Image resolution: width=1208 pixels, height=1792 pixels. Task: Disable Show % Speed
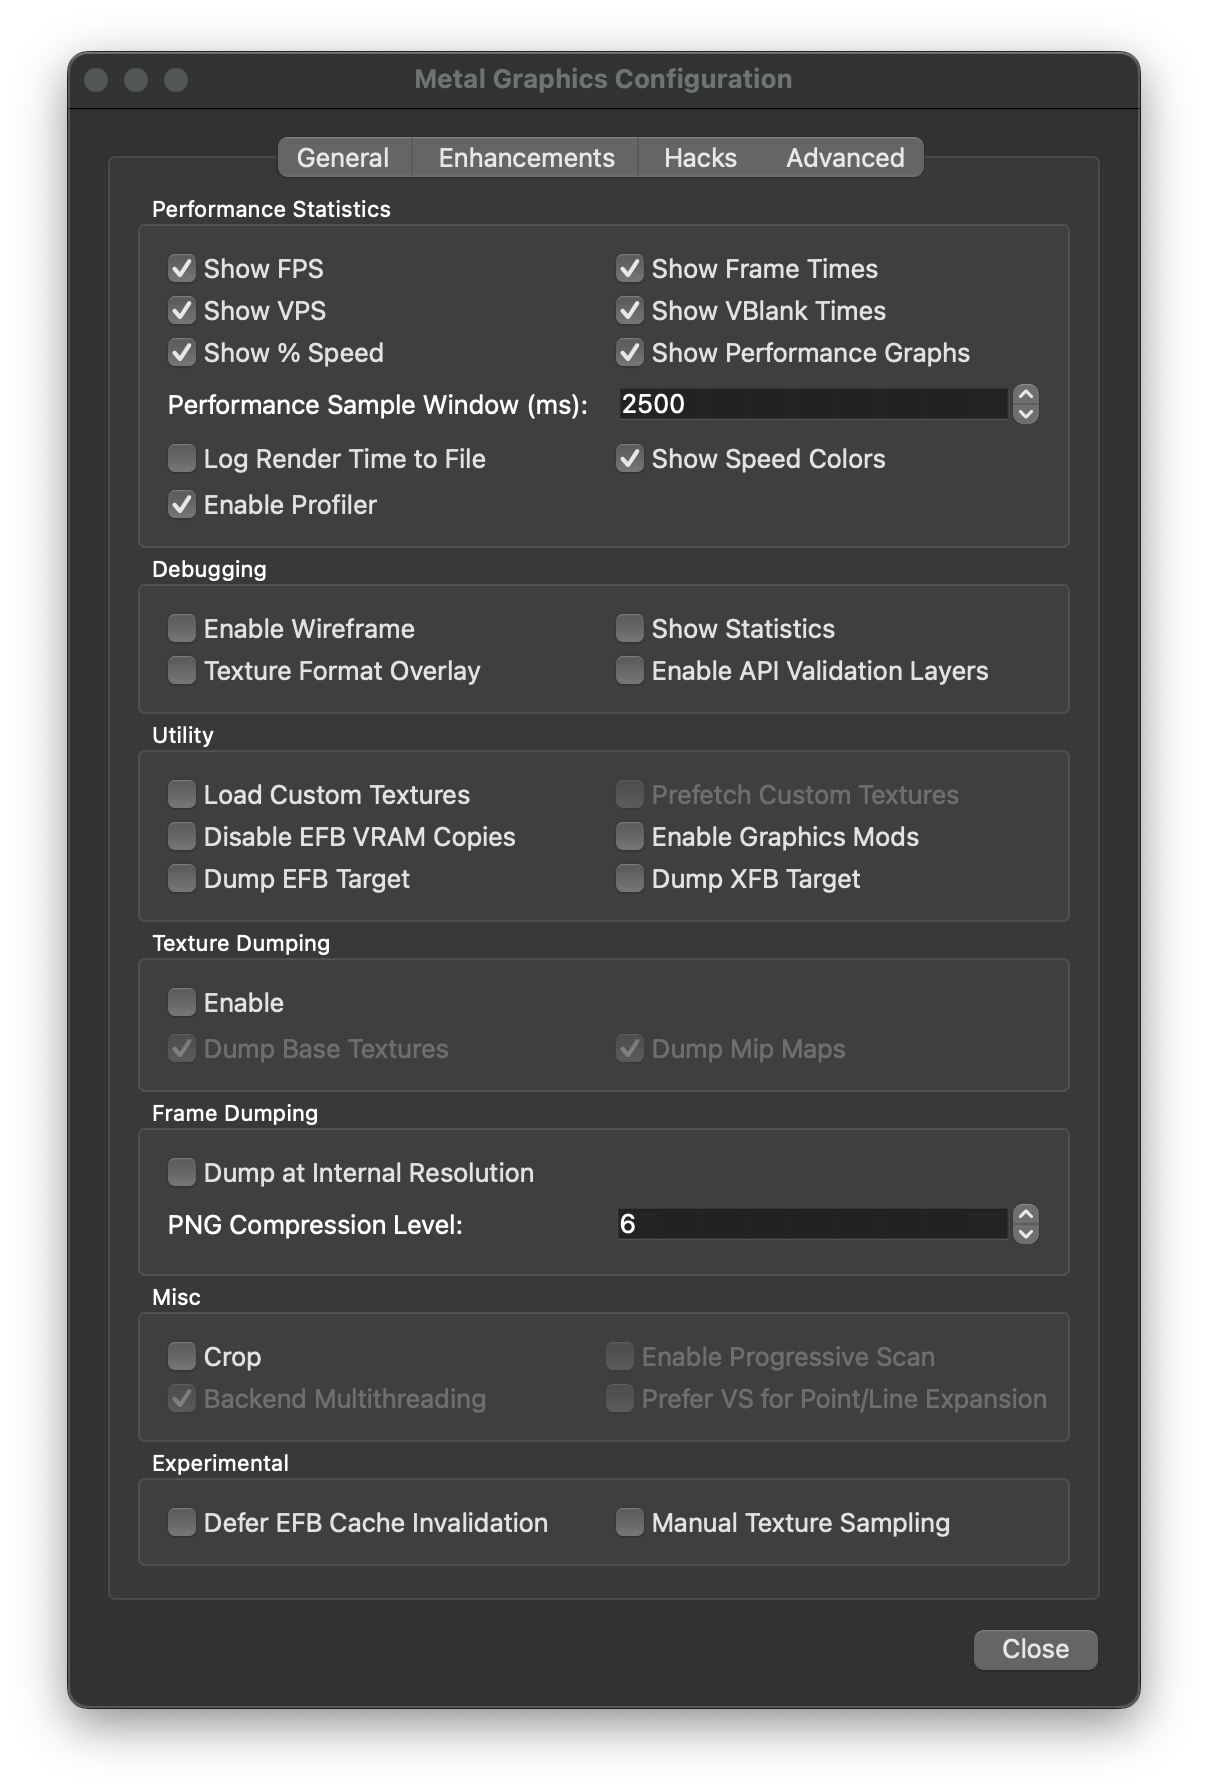pos(181,353)
